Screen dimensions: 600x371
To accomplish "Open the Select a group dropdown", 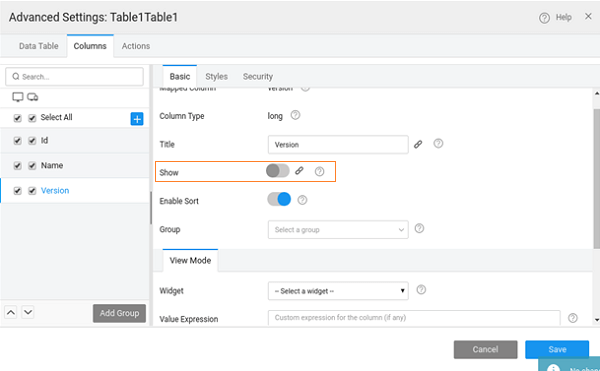I will [338, 229].
